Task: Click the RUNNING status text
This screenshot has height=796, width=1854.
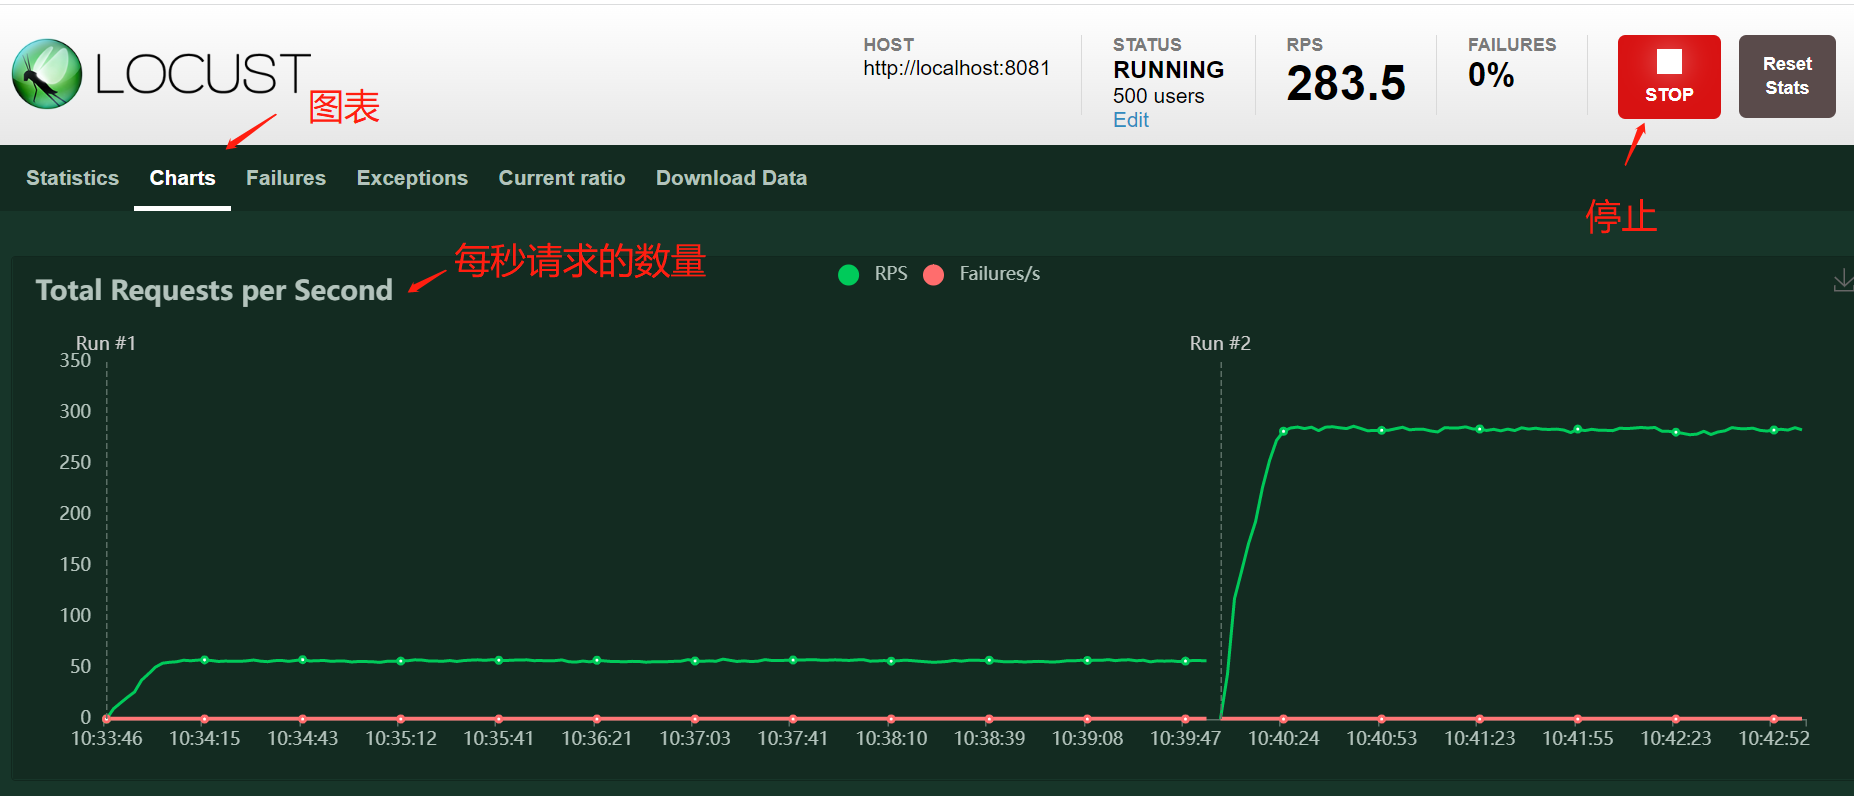Action: [1169, 70]
